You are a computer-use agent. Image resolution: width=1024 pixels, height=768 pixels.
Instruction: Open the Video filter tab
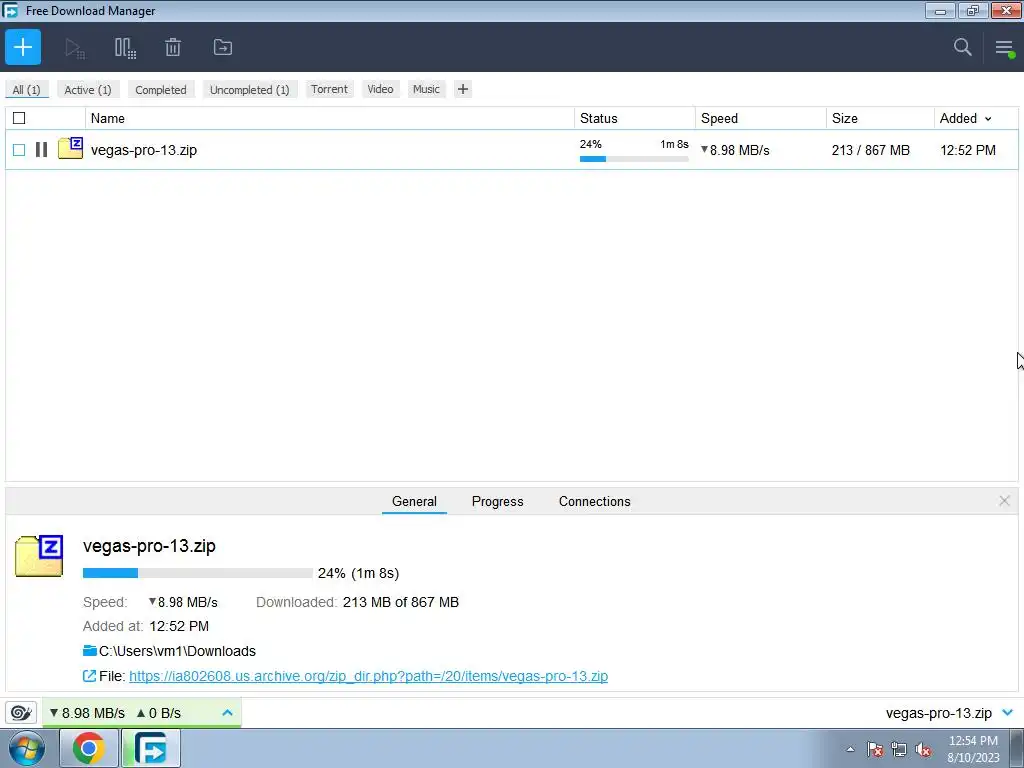point(380,89)
